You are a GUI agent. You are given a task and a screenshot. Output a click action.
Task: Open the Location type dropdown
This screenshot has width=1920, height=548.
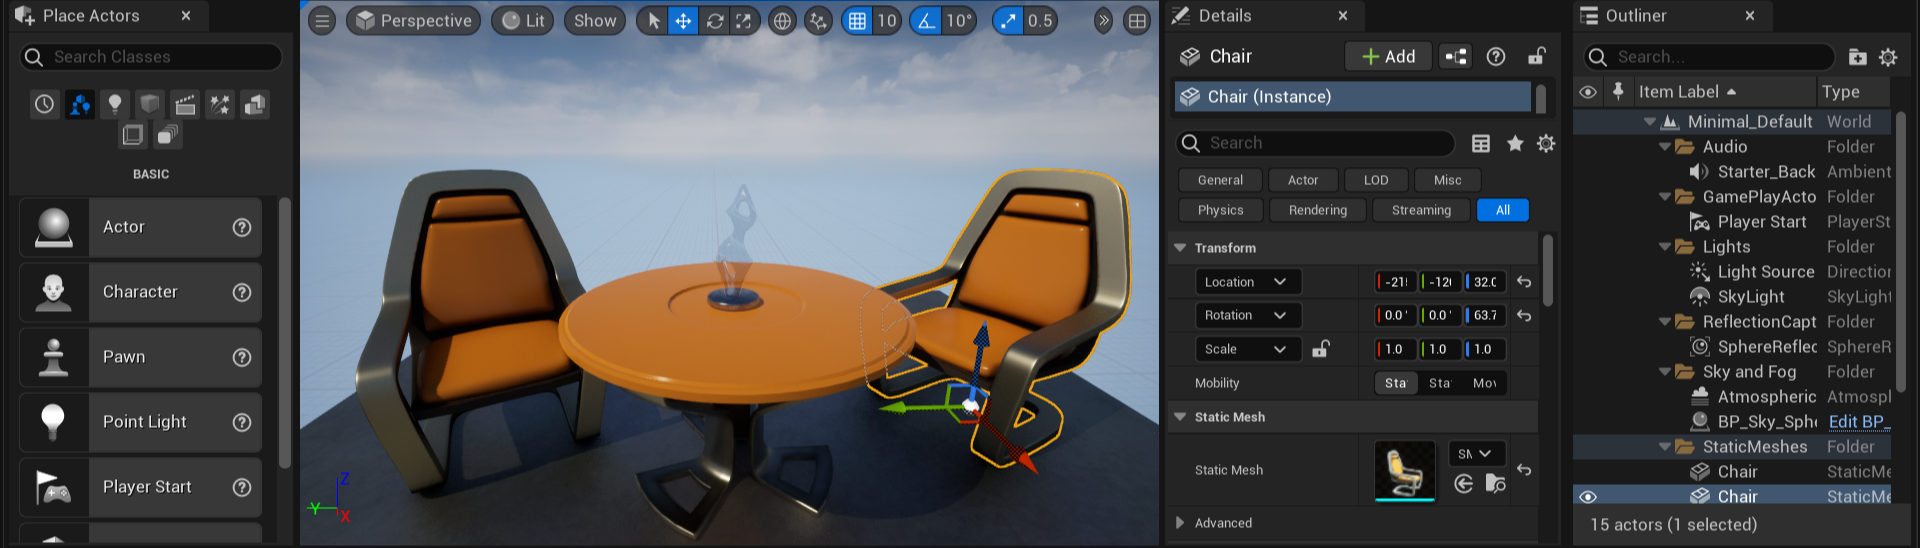tap(1248, 282)
